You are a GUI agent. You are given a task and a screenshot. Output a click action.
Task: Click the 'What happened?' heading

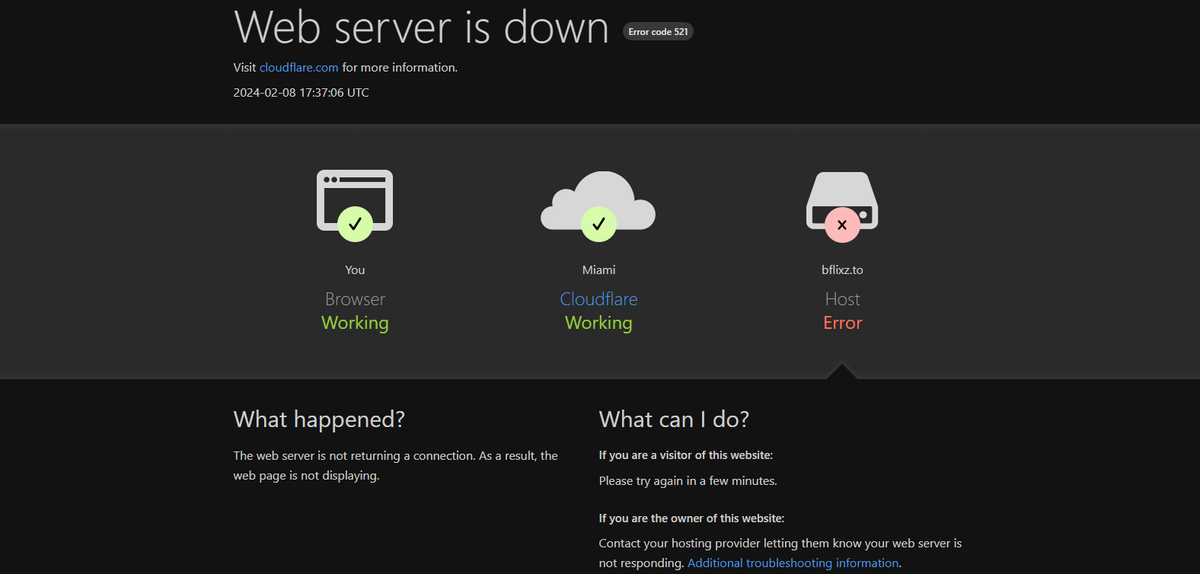(x=319, y=419)
